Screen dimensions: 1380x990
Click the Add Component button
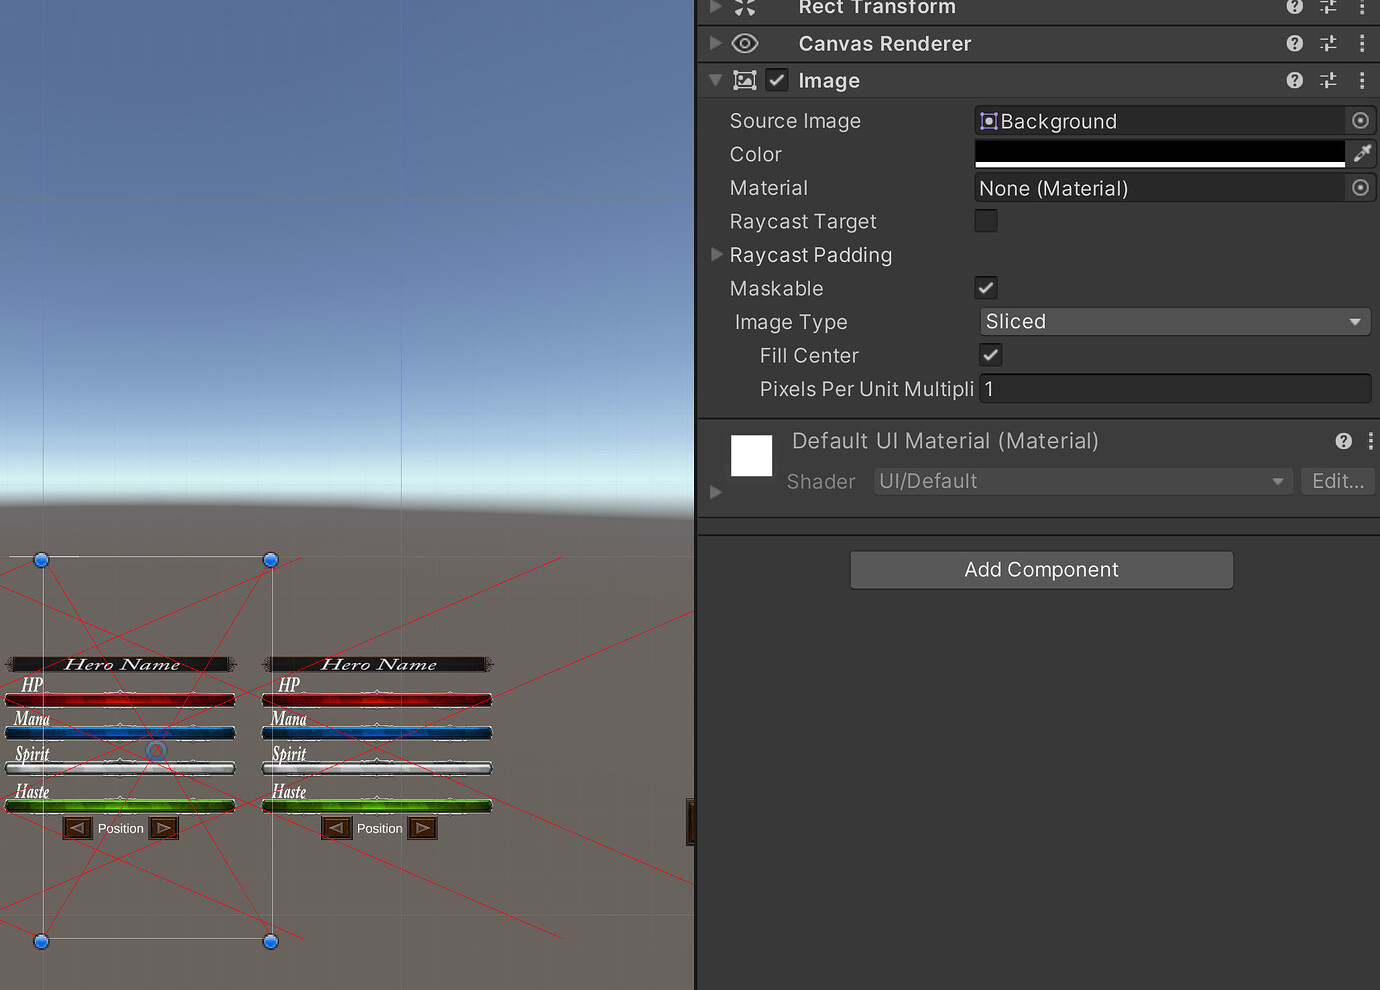(1041, 569)
